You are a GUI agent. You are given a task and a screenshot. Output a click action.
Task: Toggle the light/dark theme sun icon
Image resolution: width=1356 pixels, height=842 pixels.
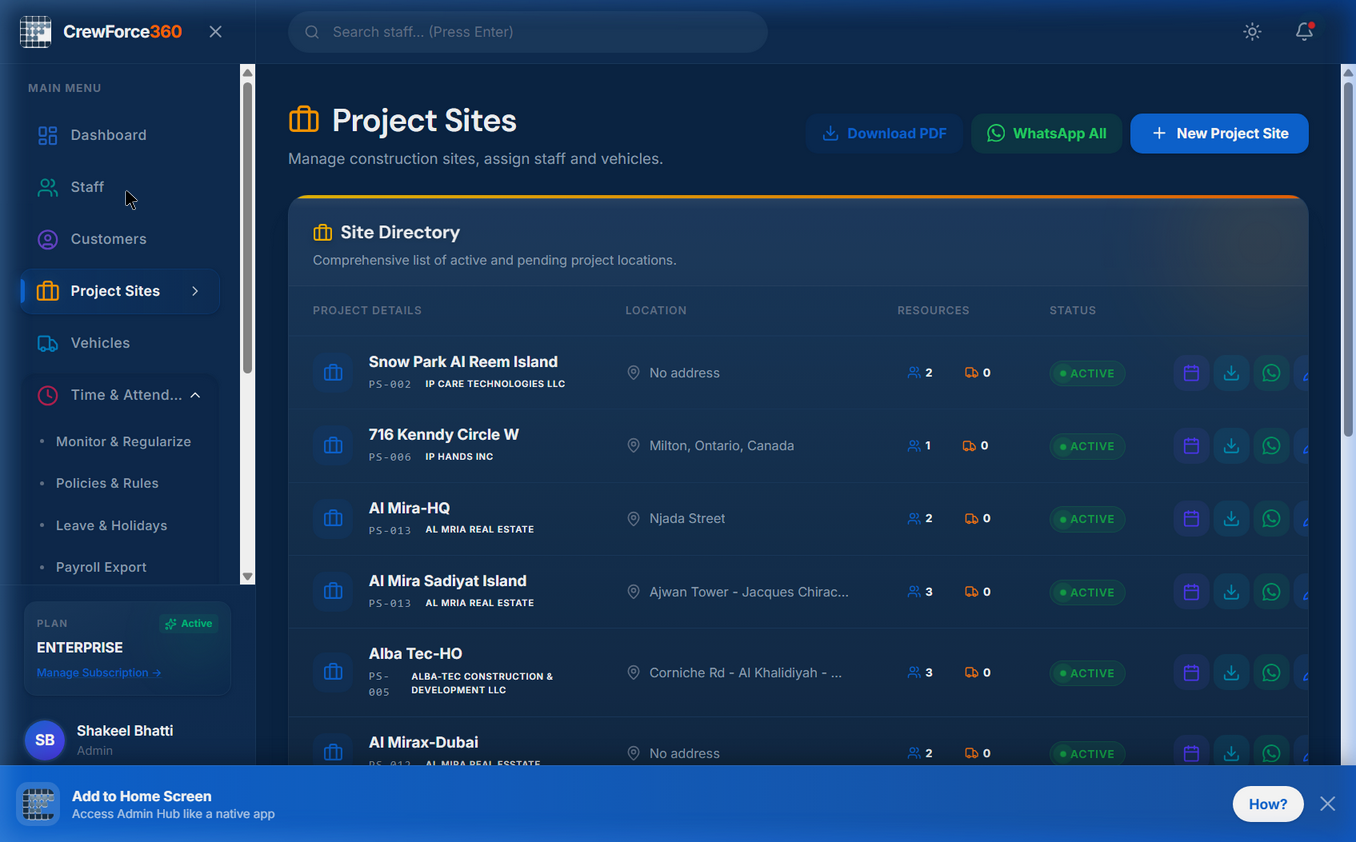coord(1252,32)
